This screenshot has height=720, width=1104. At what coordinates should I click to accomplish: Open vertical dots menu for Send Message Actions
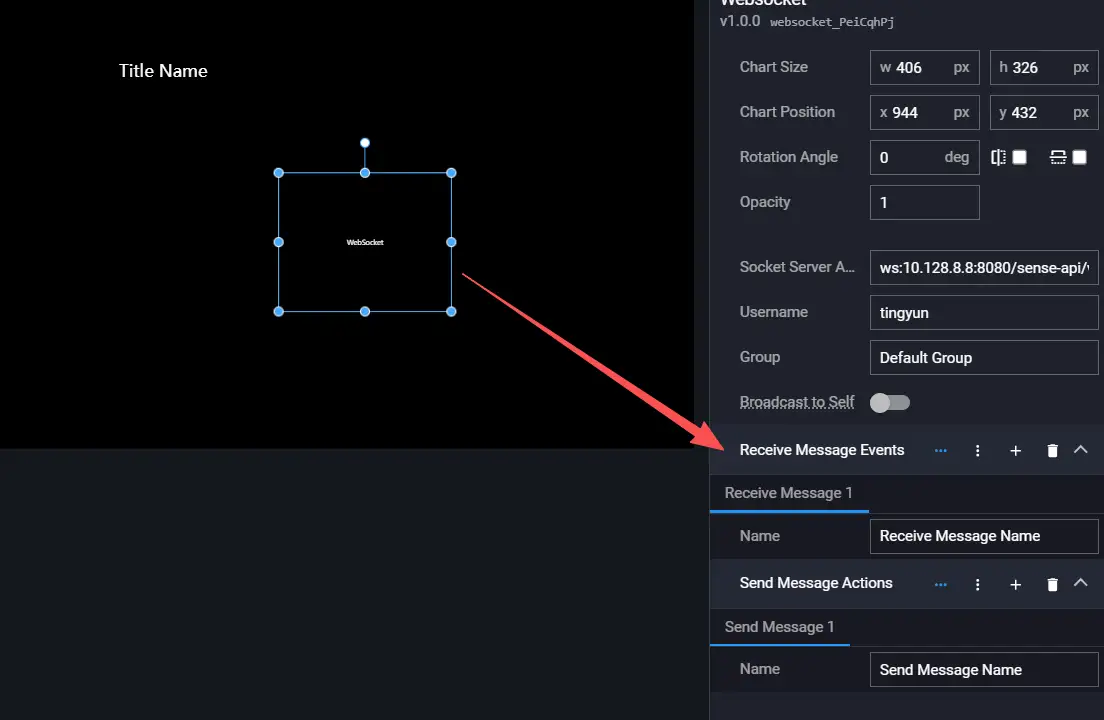[x=977, y=584]
